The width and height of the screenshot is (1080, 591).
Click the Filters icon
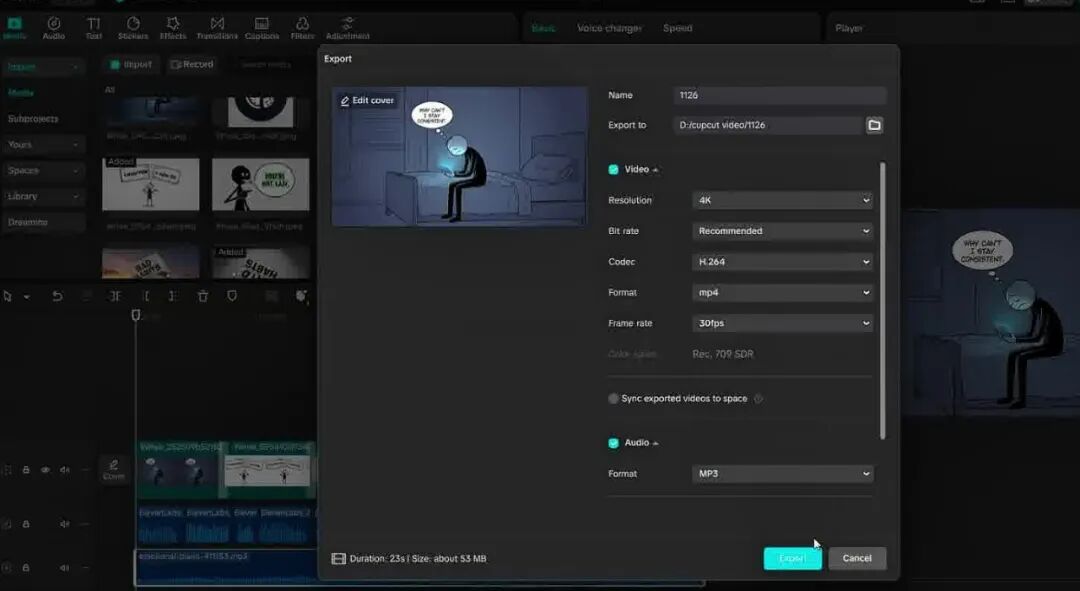(302, 27)
